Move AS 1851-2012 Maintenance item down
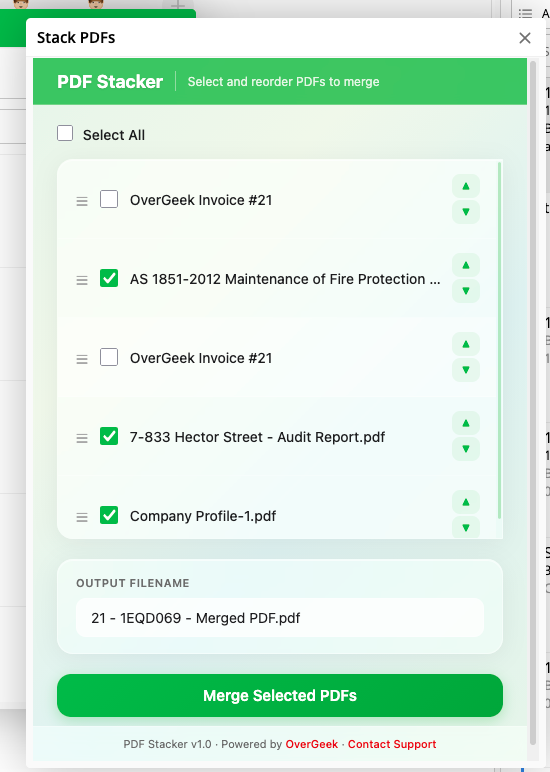550x772 pixels. (466, 291)
